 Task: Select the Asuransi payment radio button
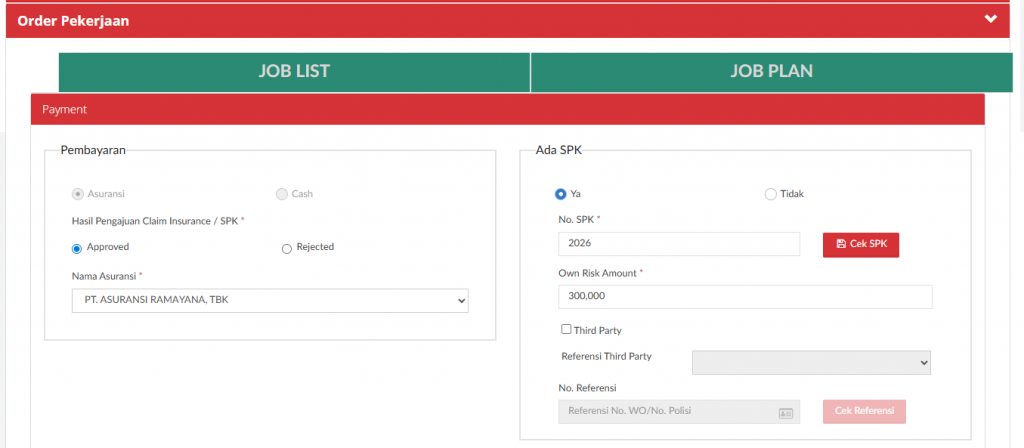(77, 194)
